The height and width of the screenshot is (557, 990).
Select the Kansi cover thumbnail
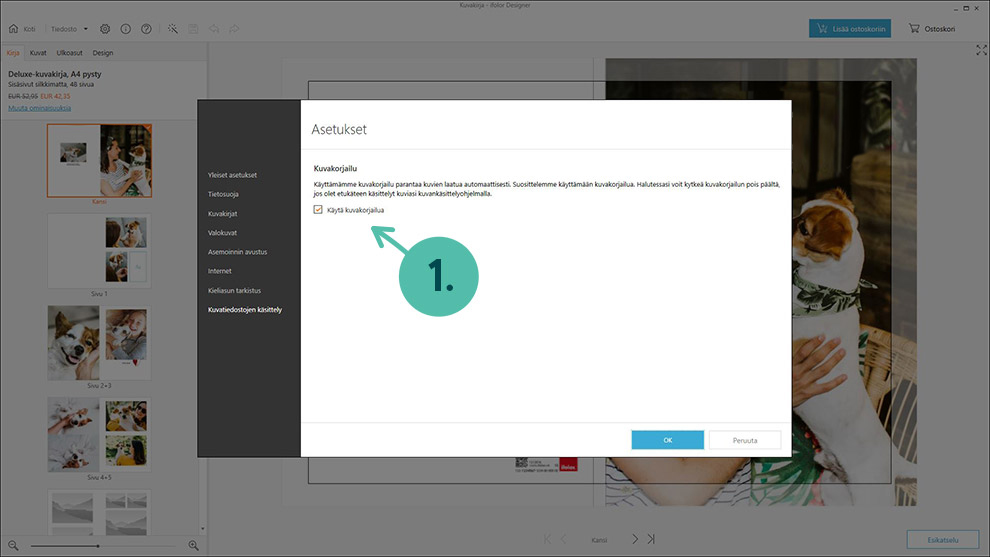[x=99, y=160]
